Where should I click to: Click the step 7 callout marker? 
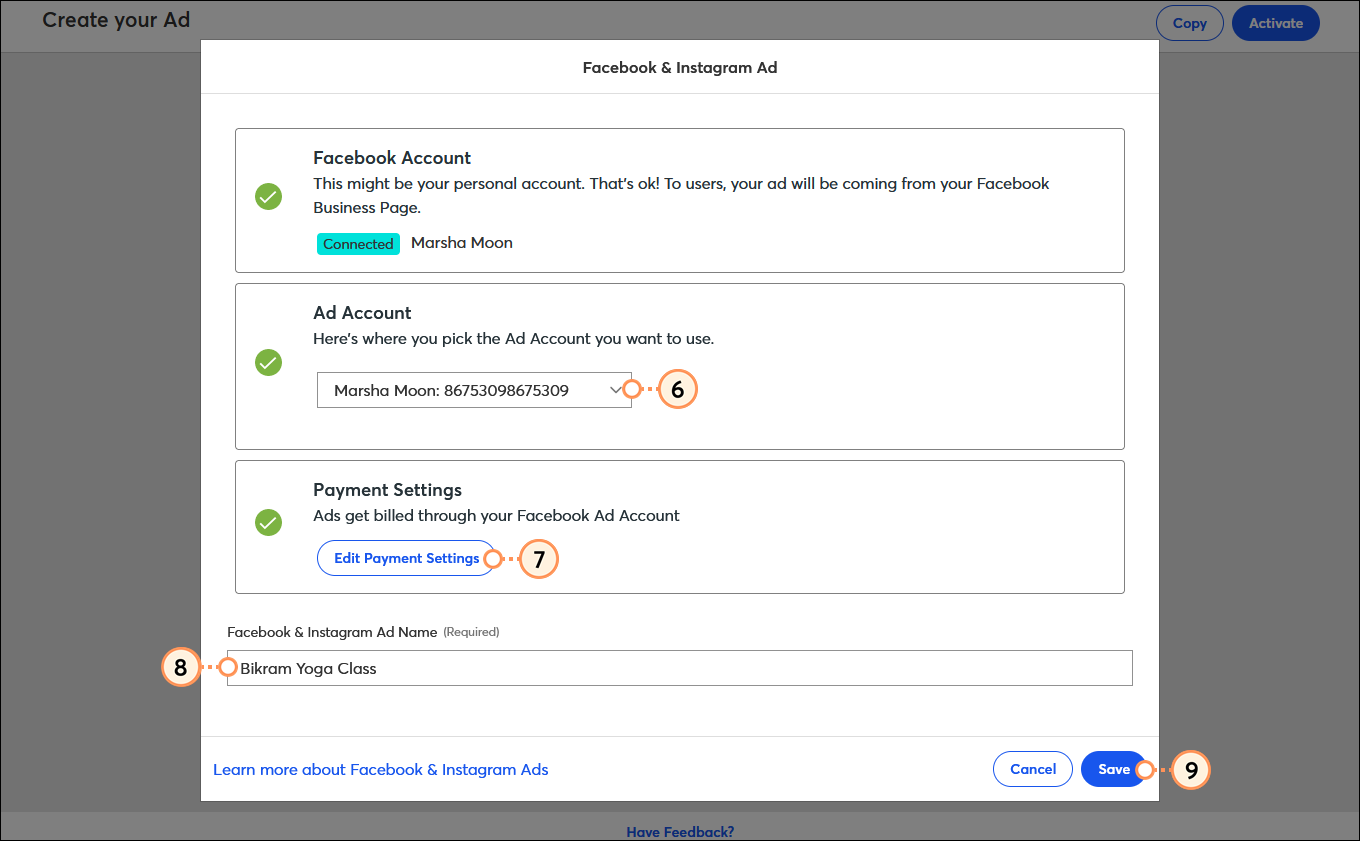click(x=539, y=559)
